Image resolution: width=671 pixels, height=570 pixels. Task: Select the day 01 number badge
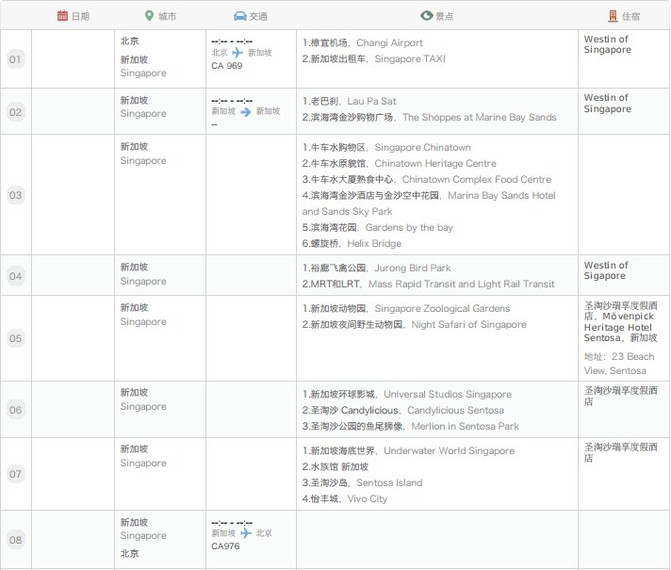(15, 59)
